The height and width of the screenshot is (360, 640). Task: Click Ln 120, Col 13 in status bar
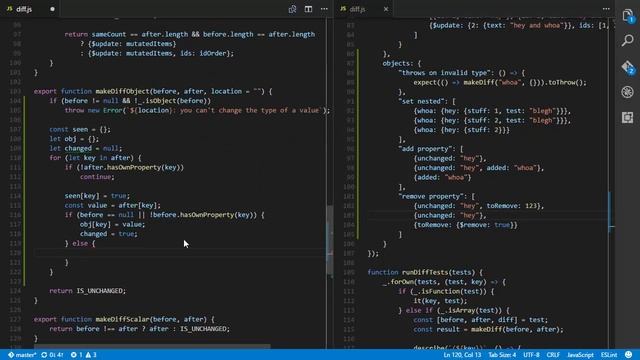click(x=462, y=355)
